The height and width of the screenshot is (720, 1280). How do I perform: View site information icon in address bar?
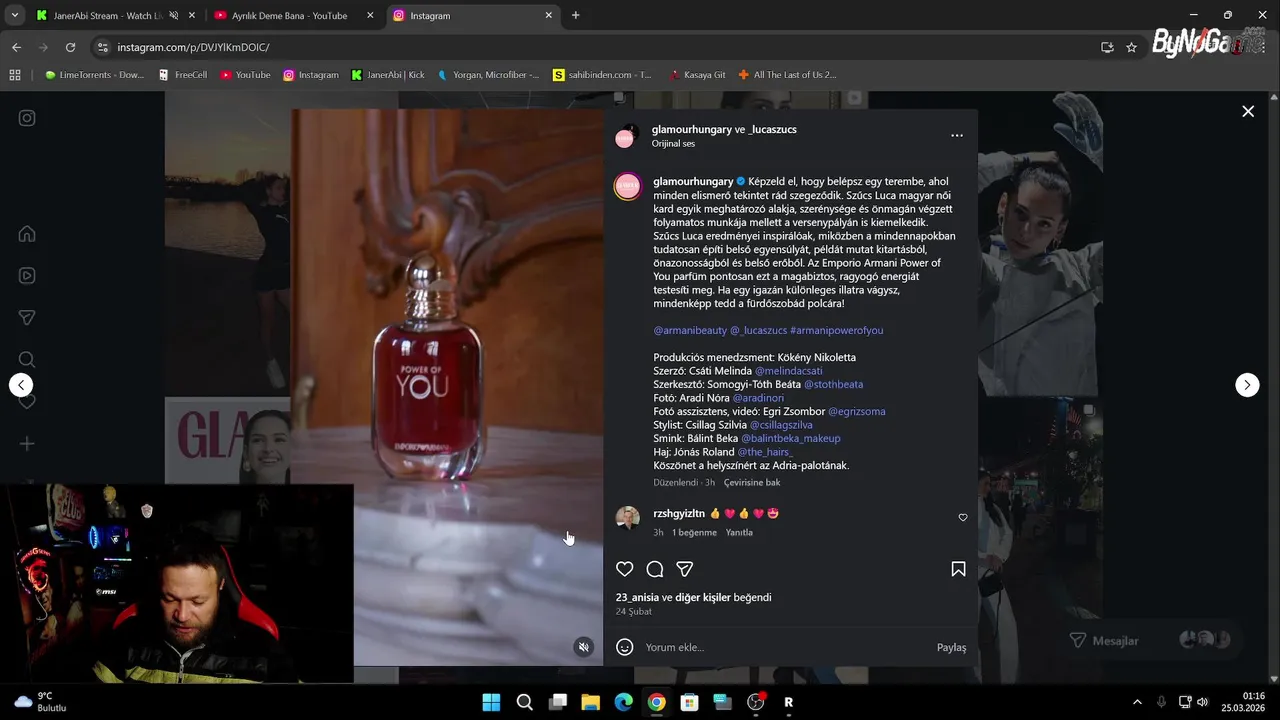102,47
